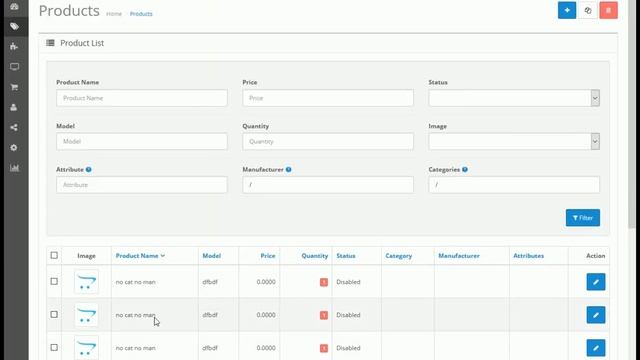
Task: Click the red delete product button
Action: (609, 10)
